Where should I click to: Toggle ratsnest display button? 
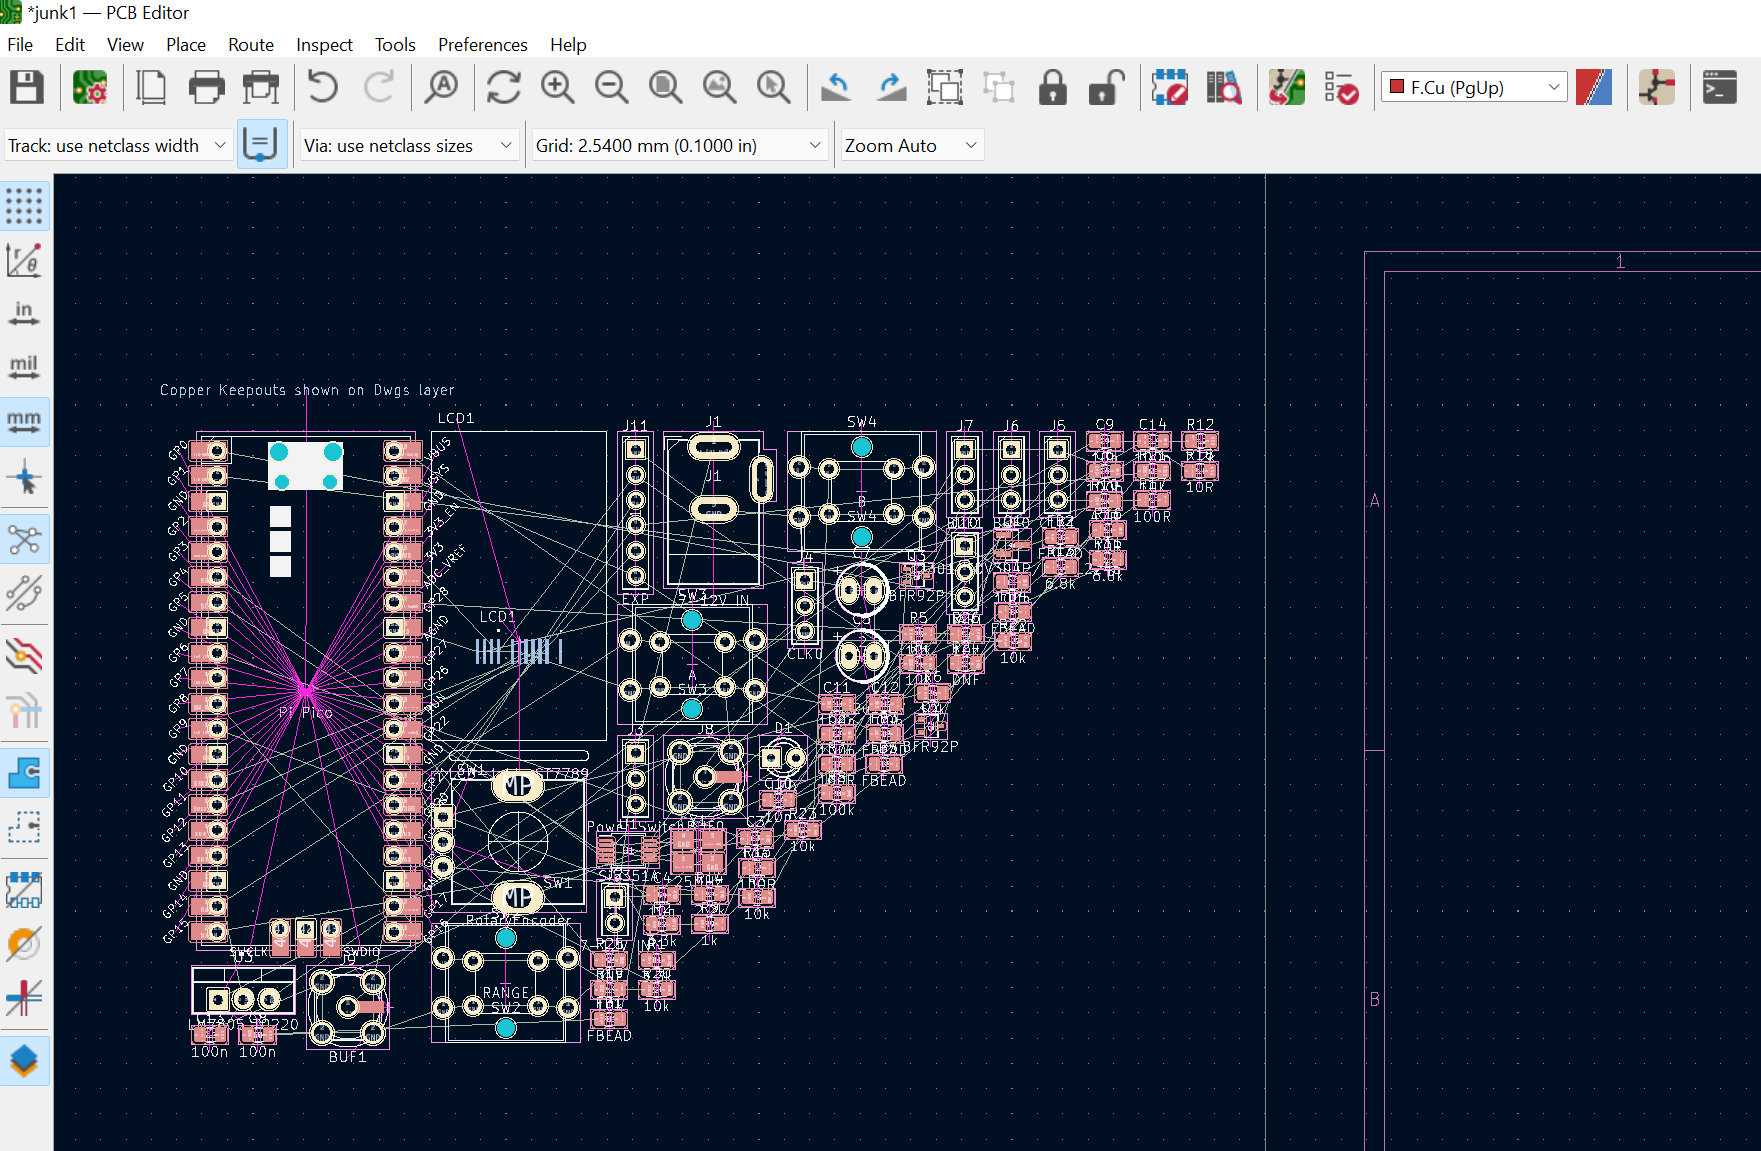click(x=24, y=540)
